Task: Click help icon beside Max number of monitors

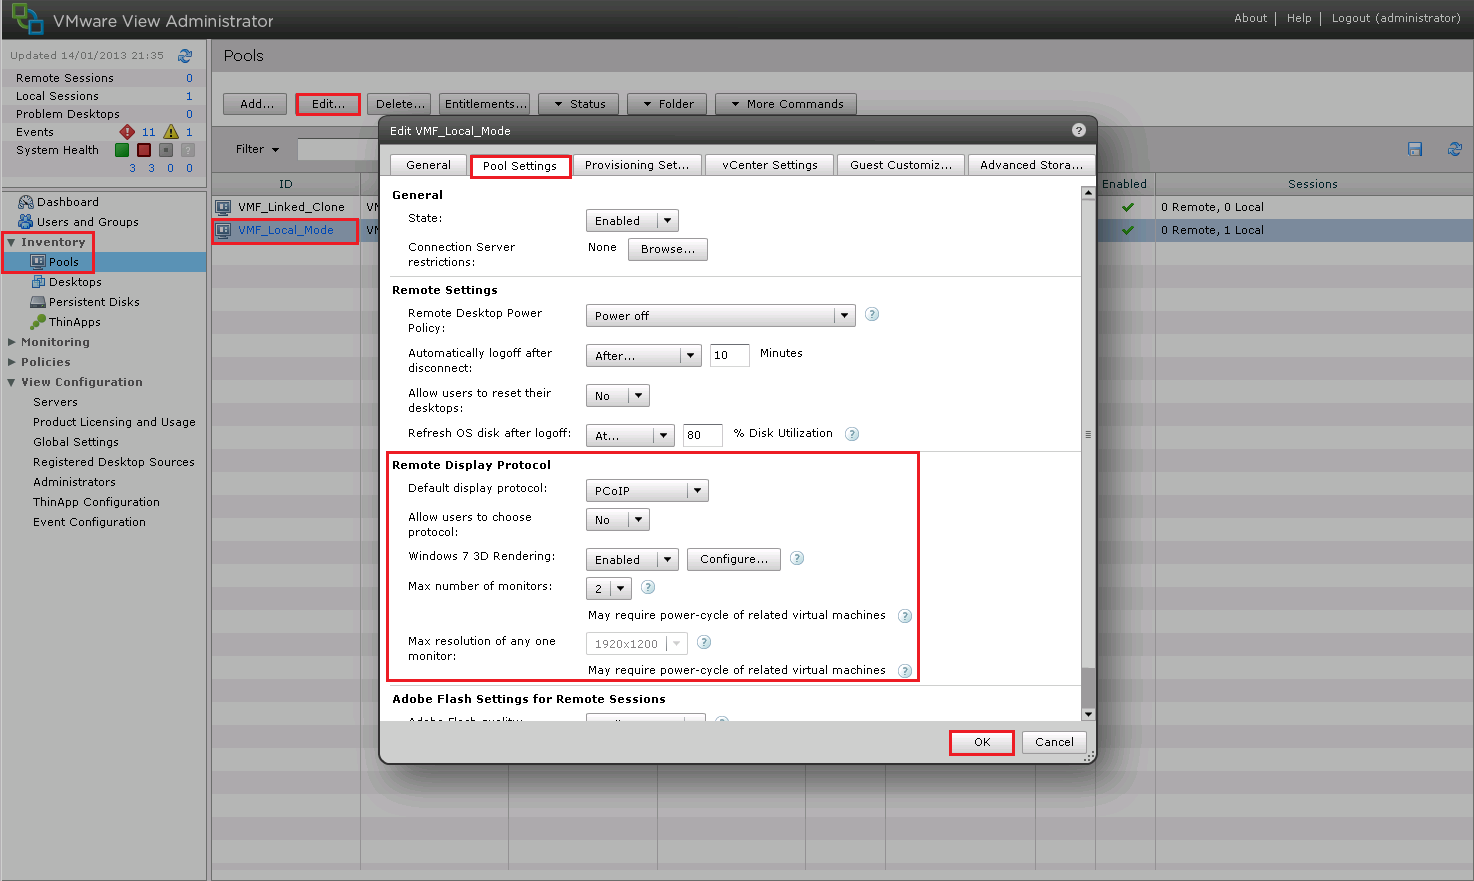Action: (x=648, y=587)
